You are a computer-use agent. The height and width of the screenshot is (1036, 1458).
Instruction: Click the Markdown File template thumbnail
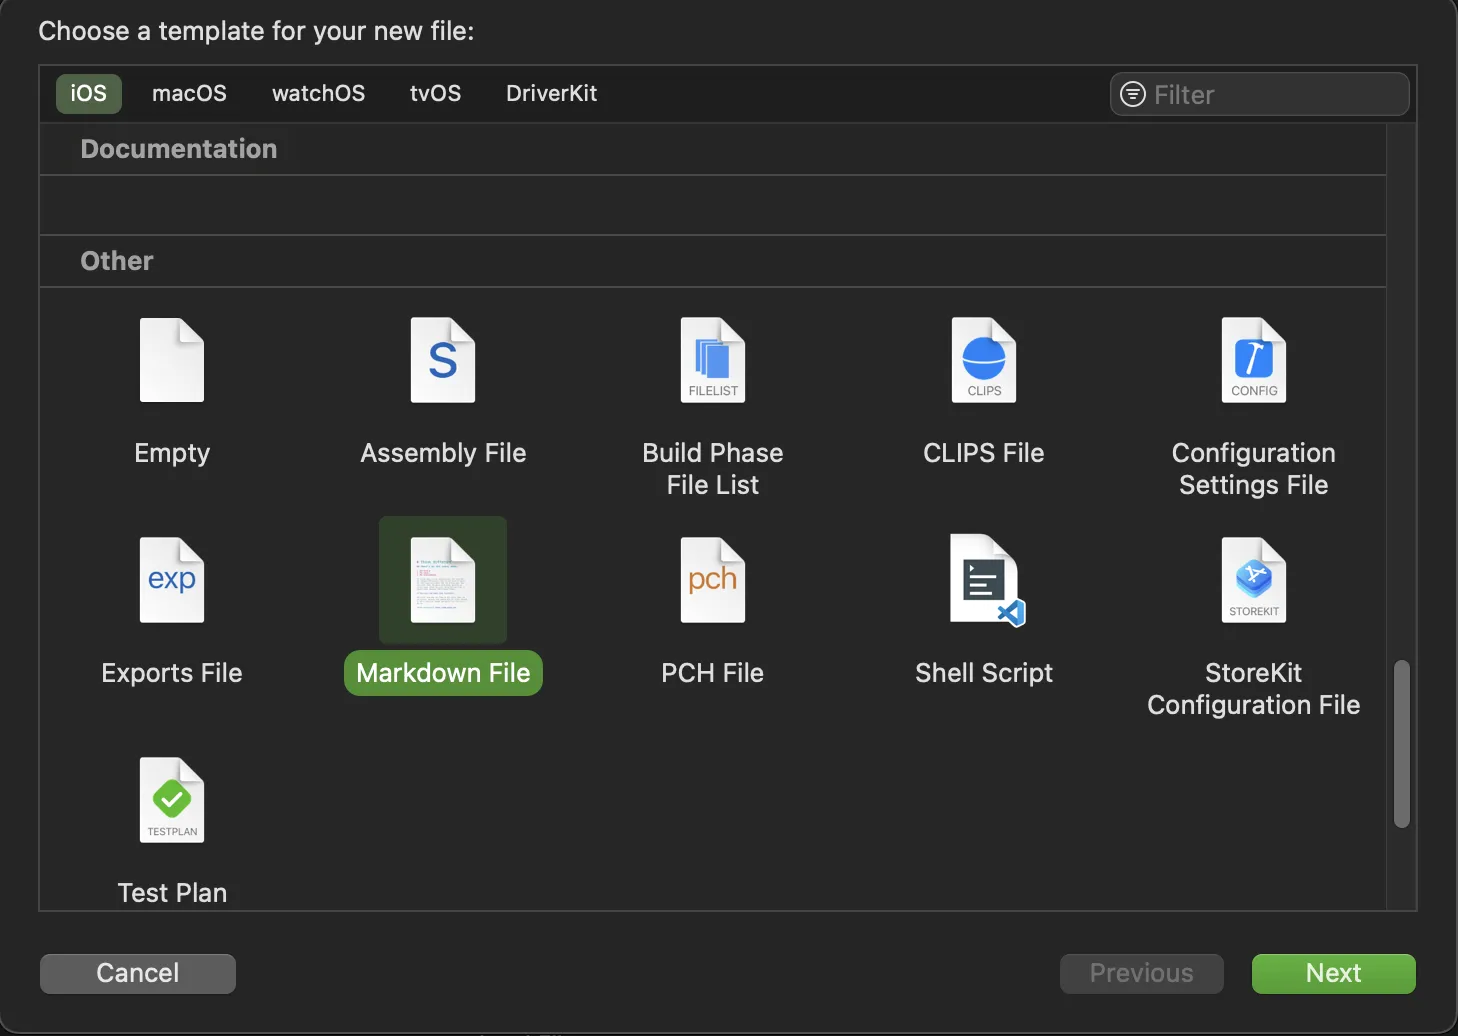point(443,581)
